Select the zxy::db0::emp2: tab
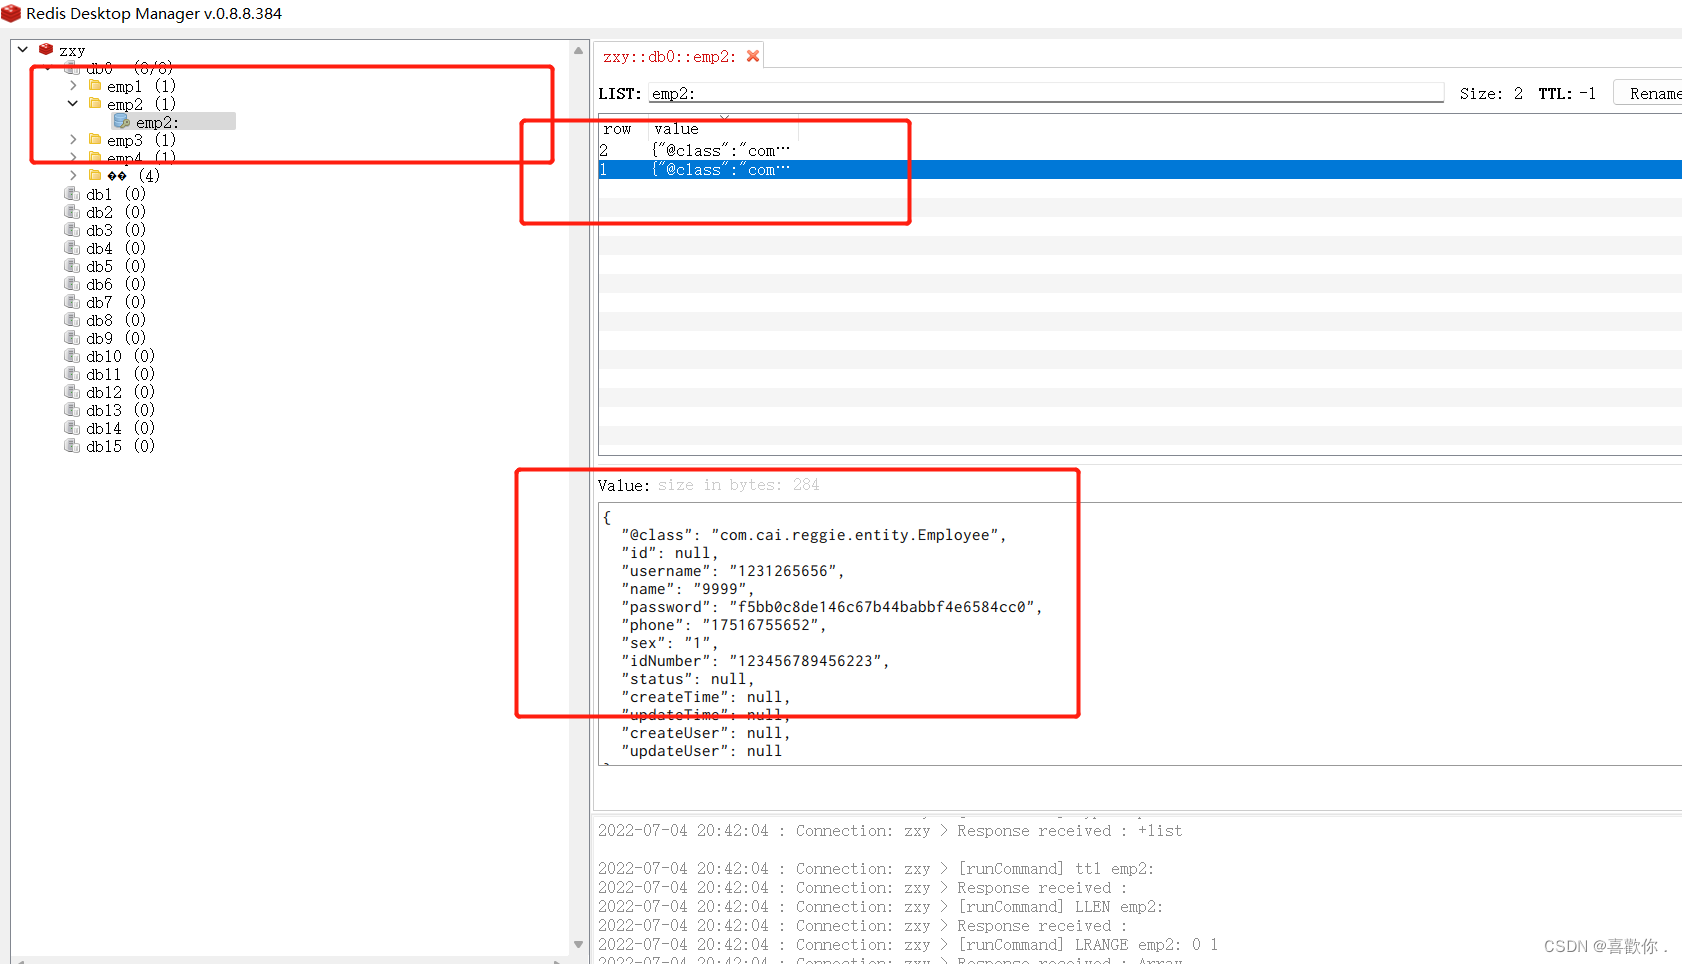The height and width of the screenshot is (964, 1682). (x=665, y=56)
